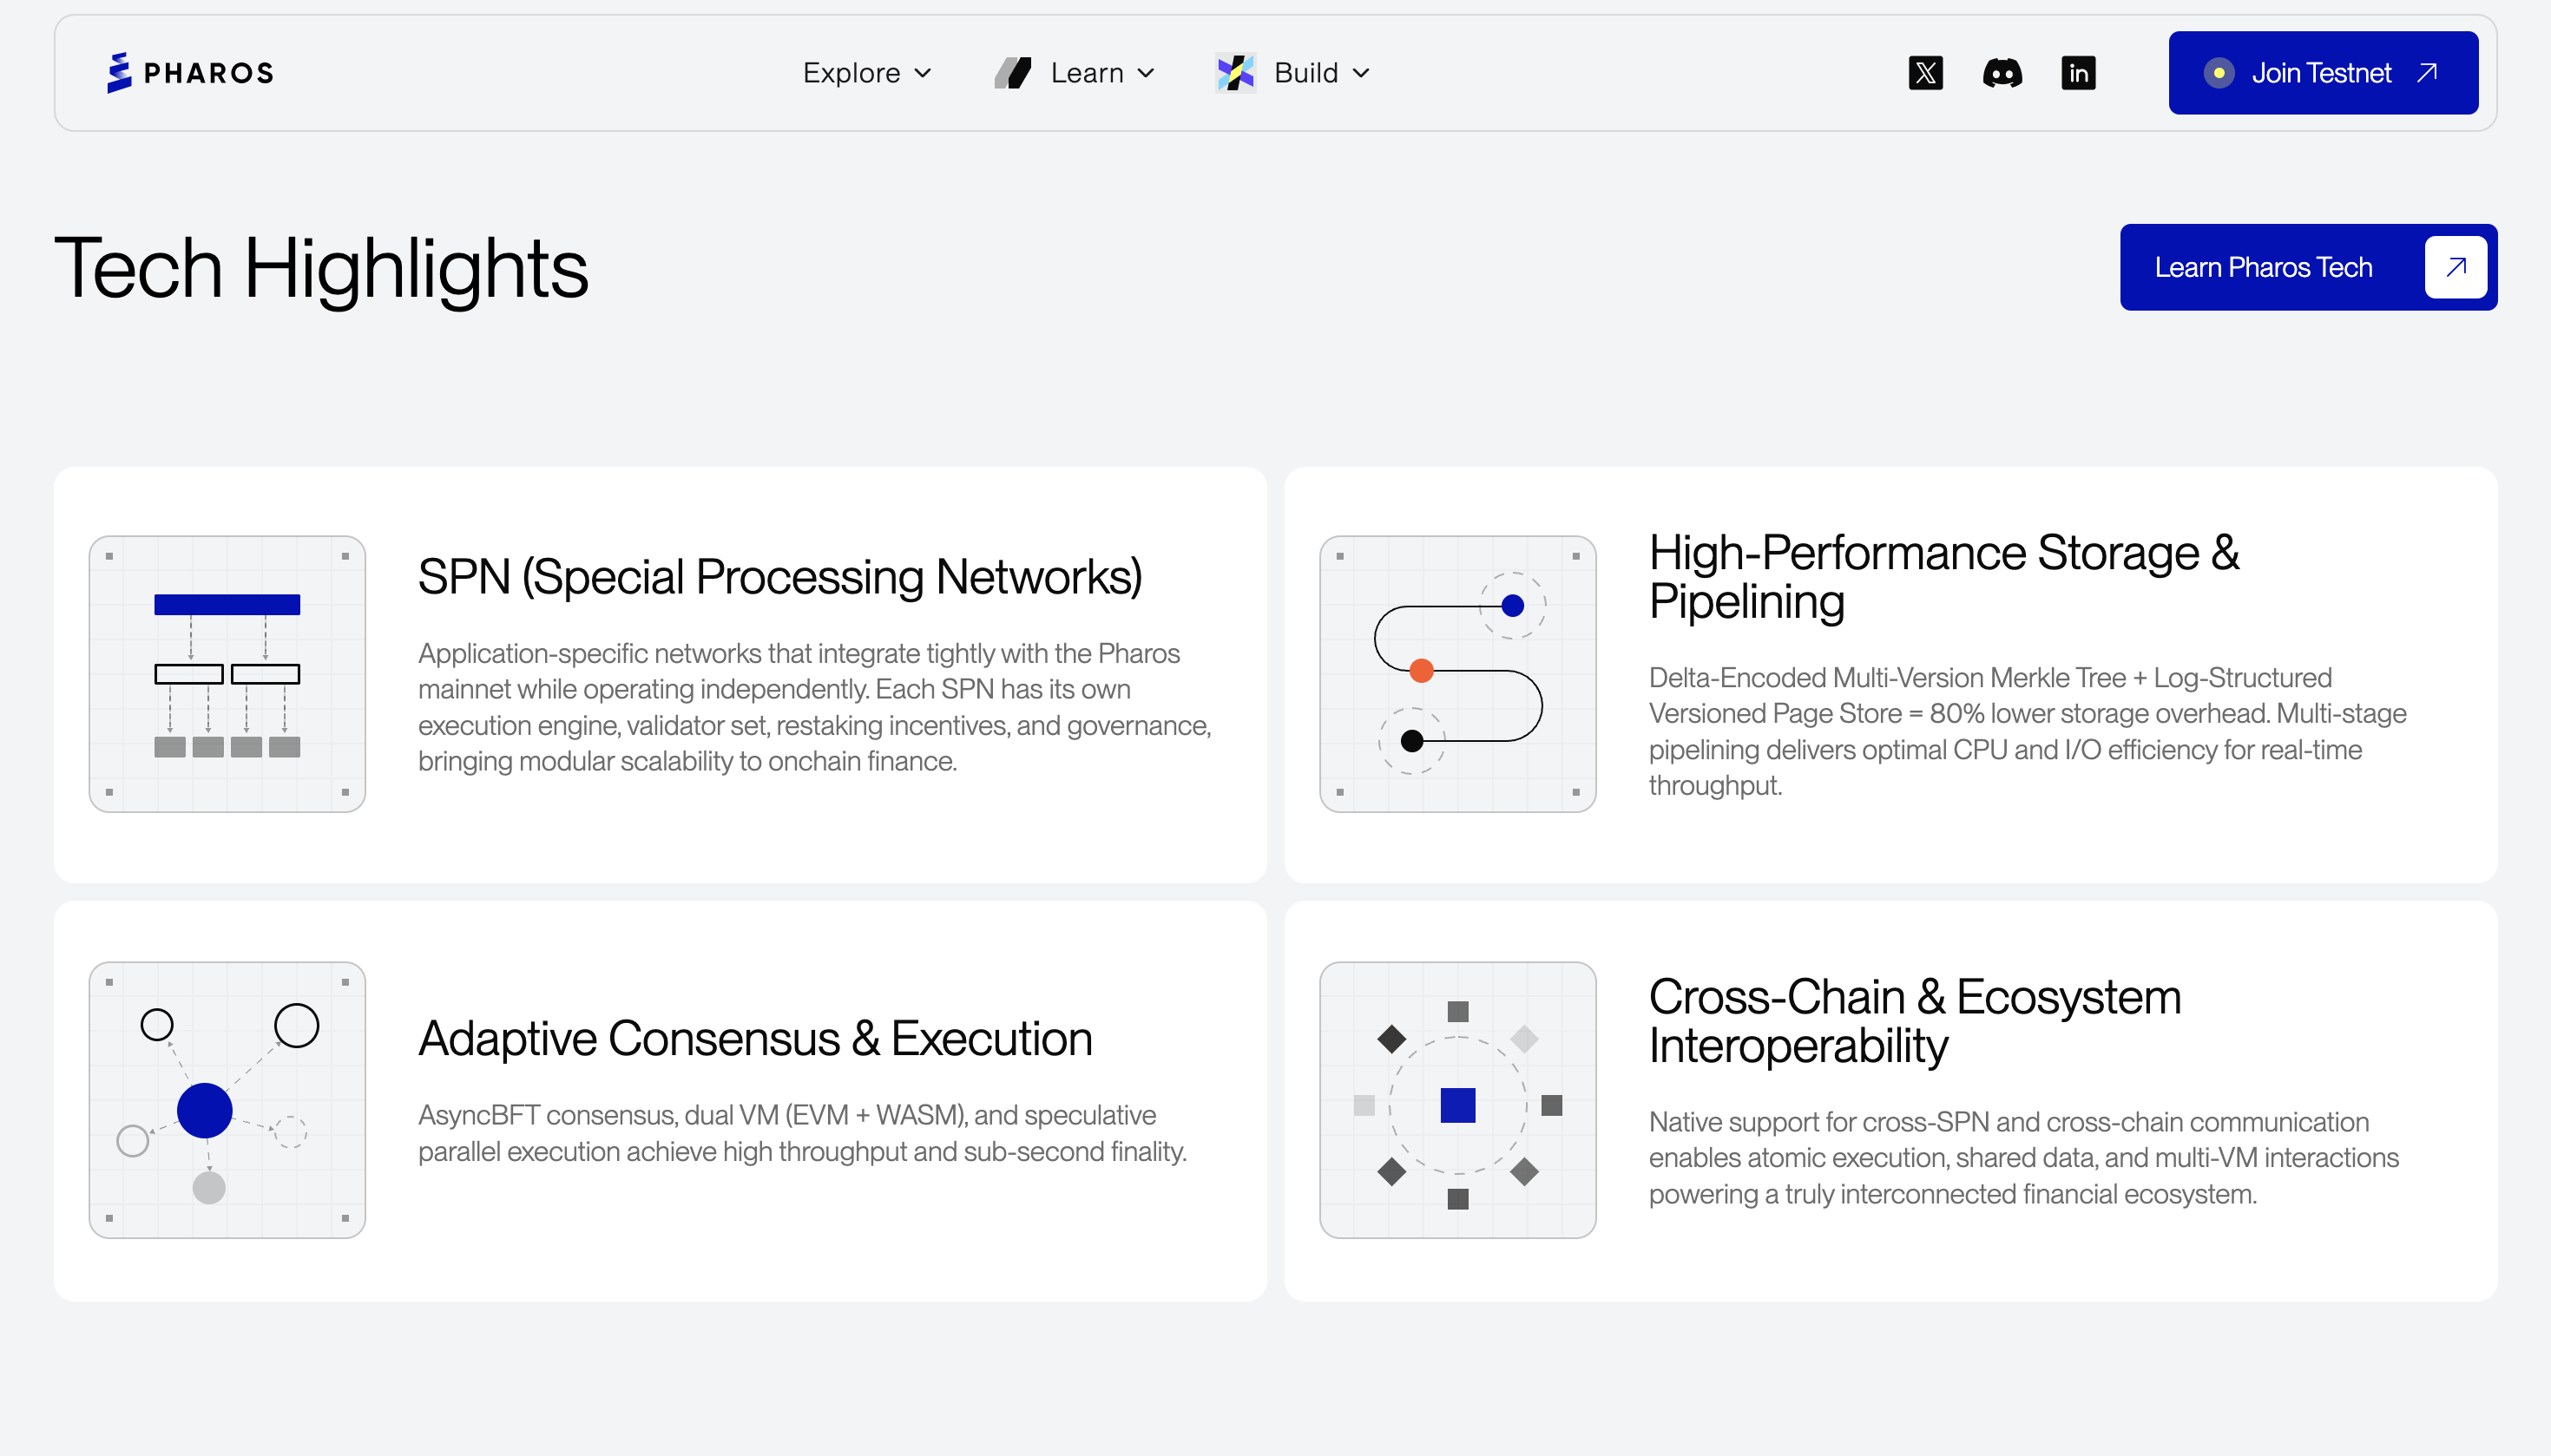
Task: Click the yellow dot indicator on Join Testnet
Action: pyautogui.click(x=2219, y=73)
